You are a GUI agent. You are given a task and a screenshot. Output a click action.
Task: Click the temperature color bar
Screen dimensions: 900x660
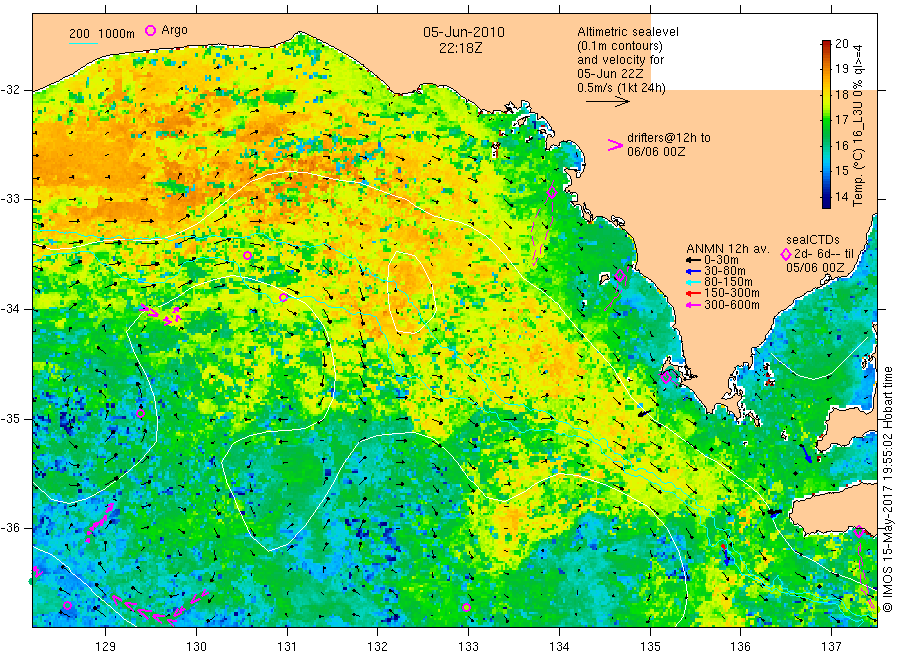click(826, 124)
